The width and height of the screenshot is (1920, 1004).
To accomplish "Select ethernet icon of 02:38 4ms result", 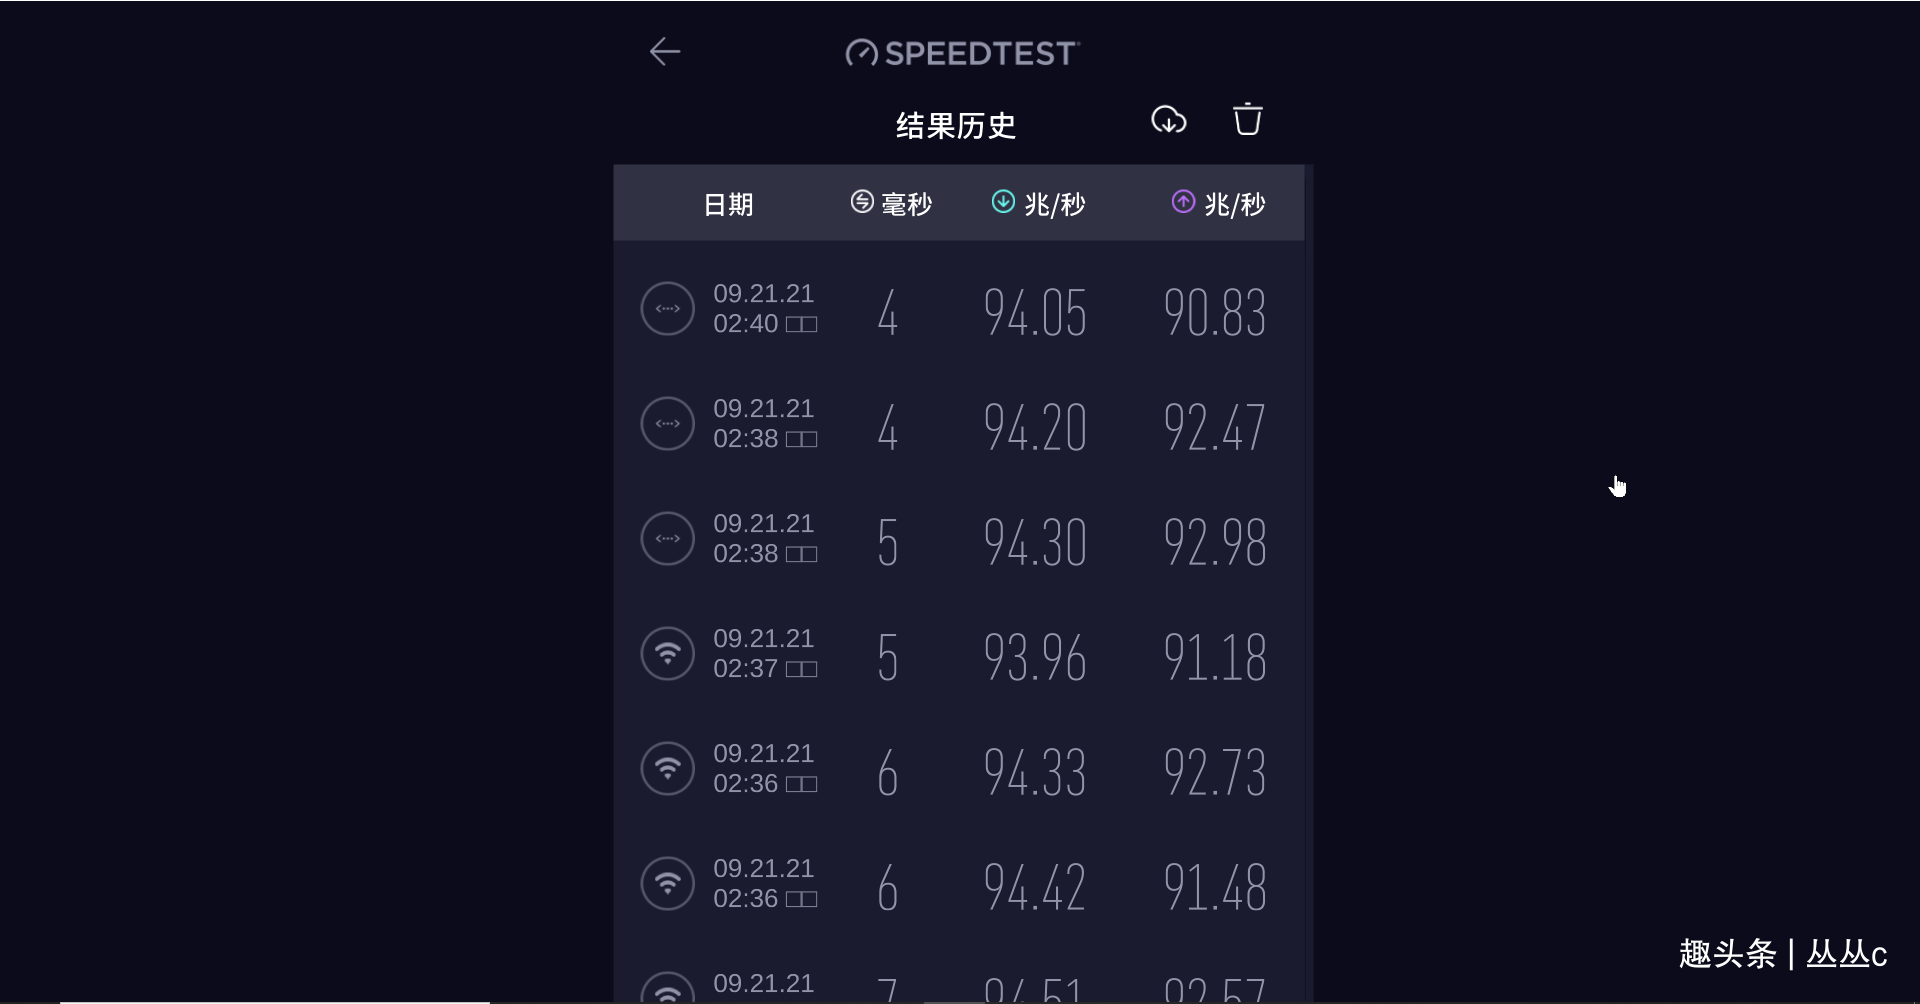I will coord(667,424).
